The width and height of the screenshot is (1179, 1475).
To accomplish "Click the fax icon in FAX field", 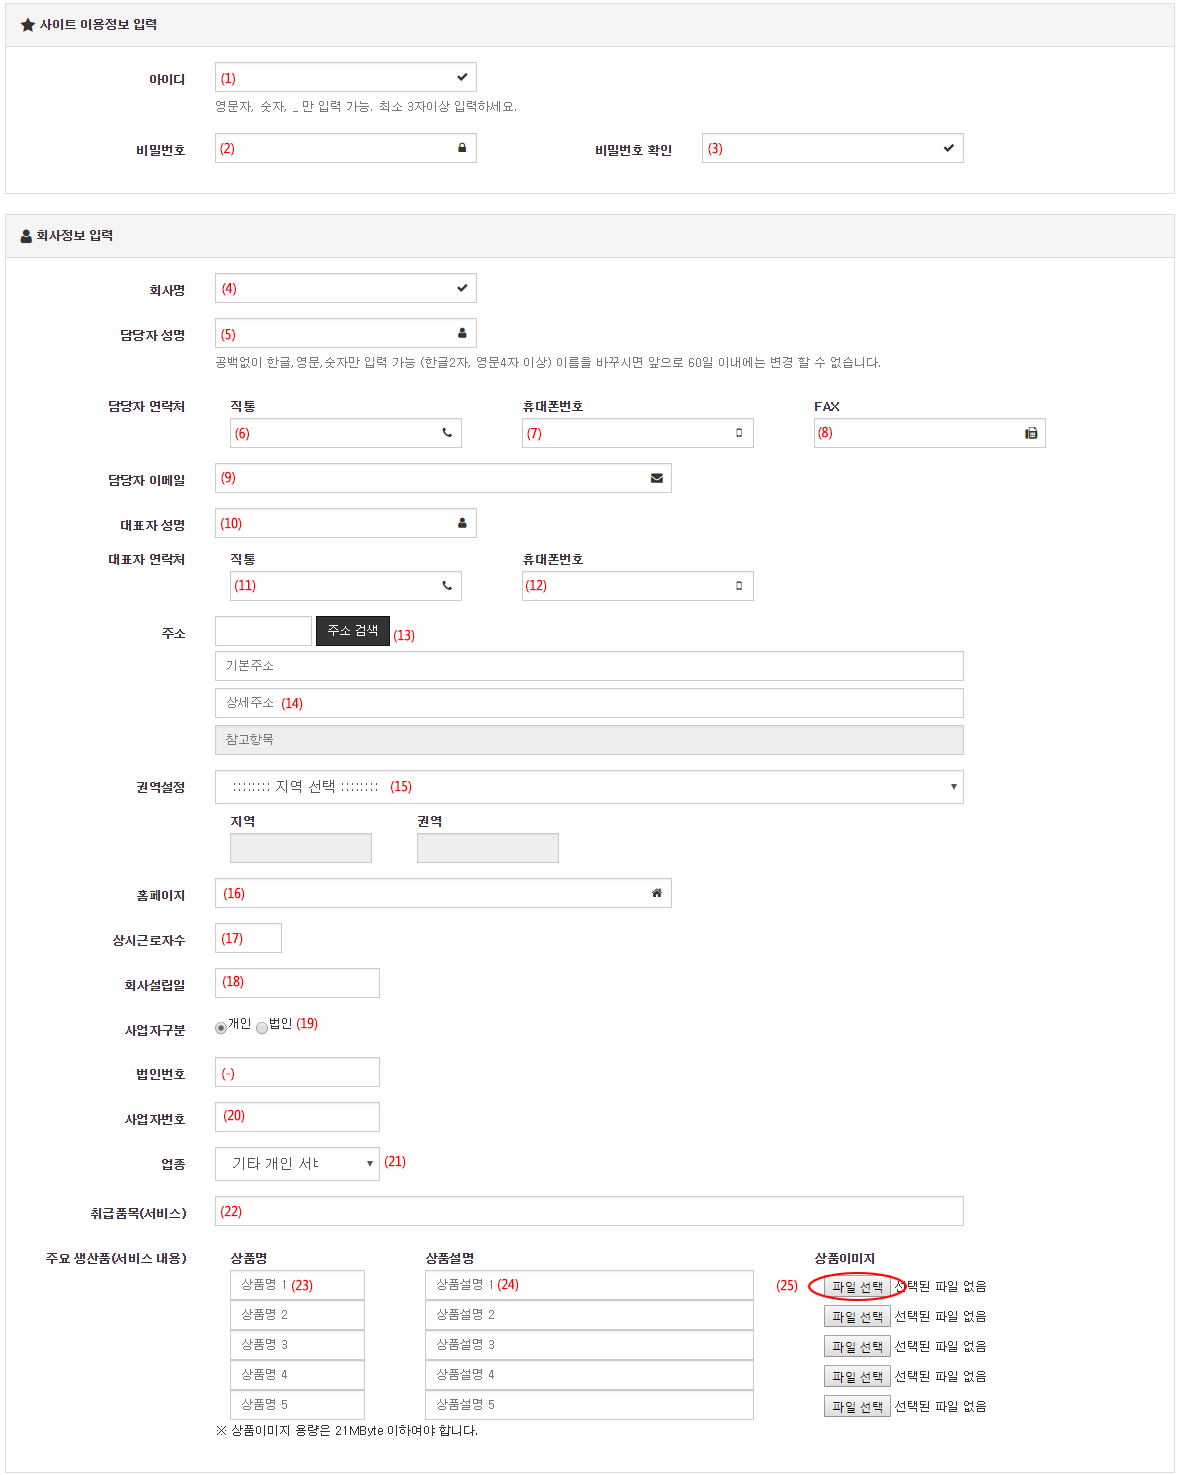I will (x=1031, y=433).
